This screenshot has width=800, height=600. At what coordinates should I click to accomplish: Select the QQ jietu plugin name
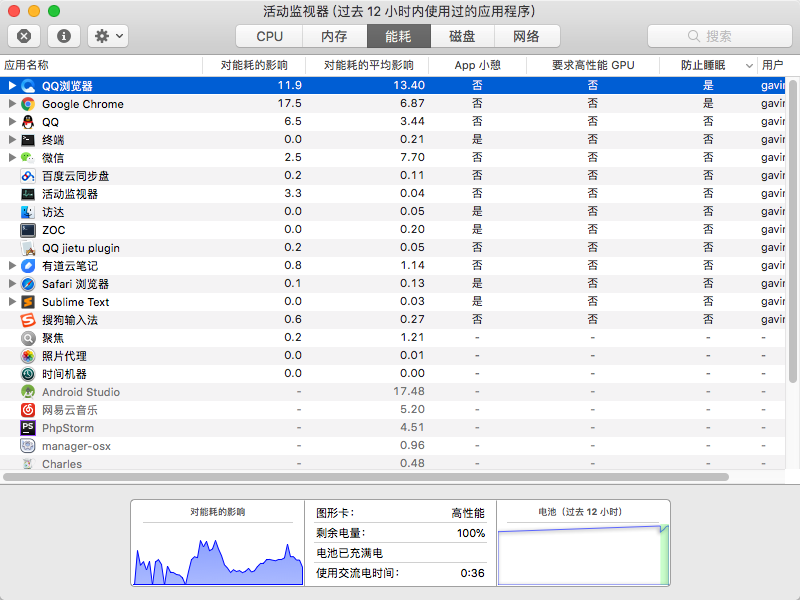81,248
